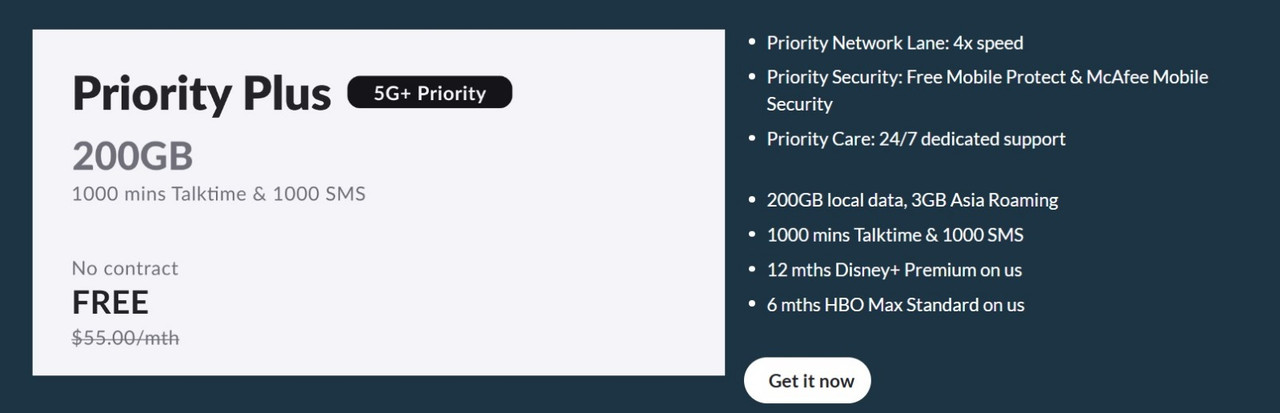The height and width of the screenshot is (413, 1280).
Task: Click the 1000 mins Talktime bullet in feature list
Action: pos(895,235)
